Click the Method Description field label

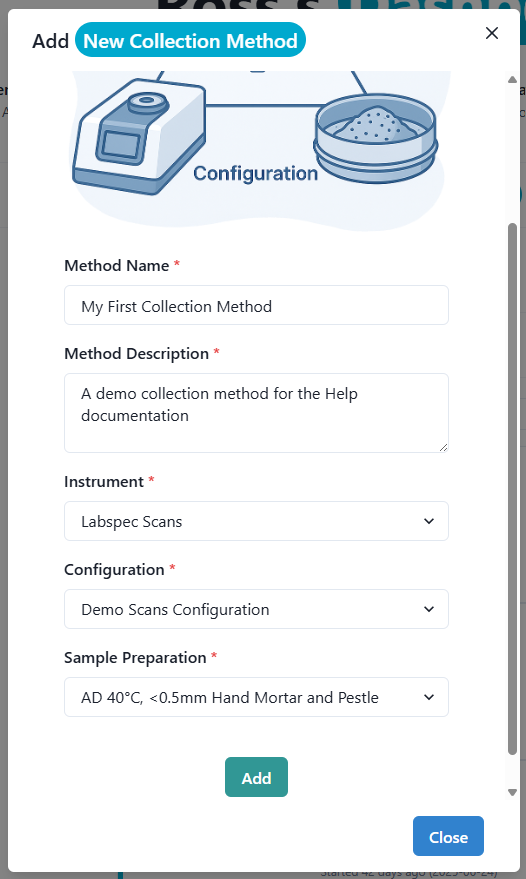tap(136, 354)
